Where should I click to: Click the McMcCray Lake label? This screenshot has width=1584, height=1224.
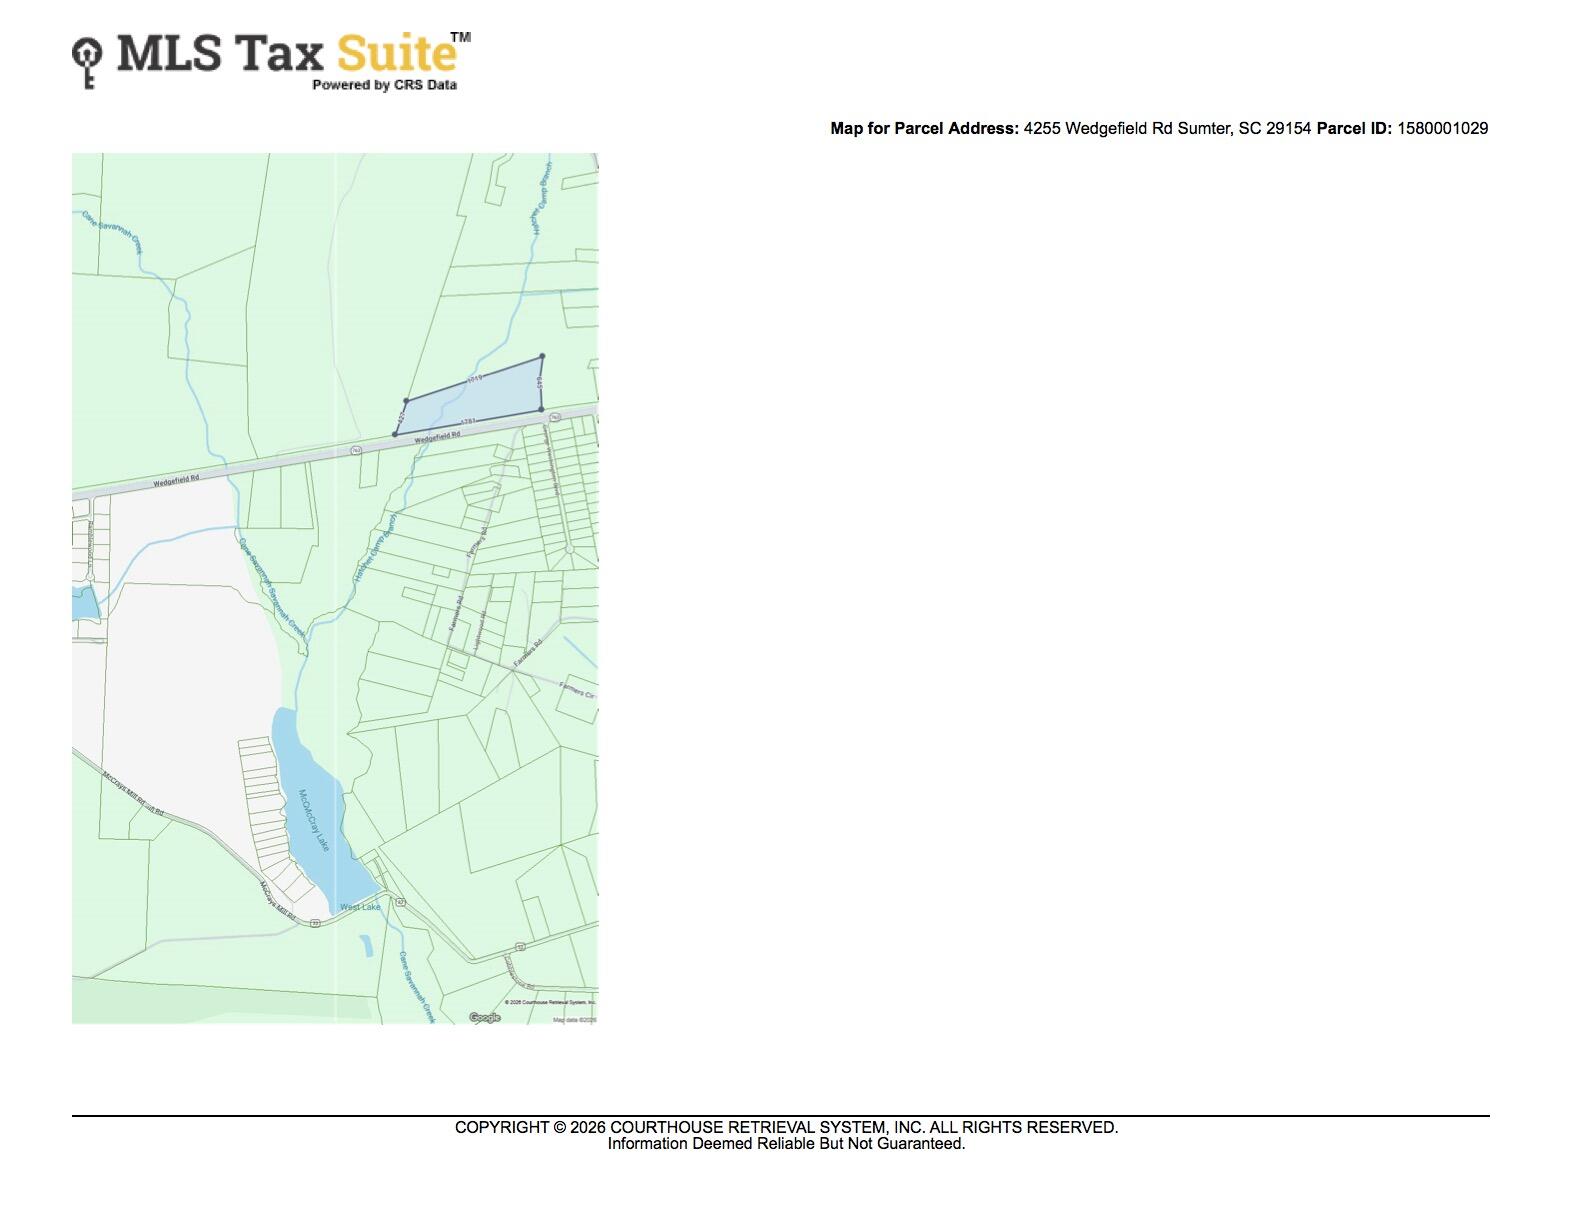coord(314,820)
